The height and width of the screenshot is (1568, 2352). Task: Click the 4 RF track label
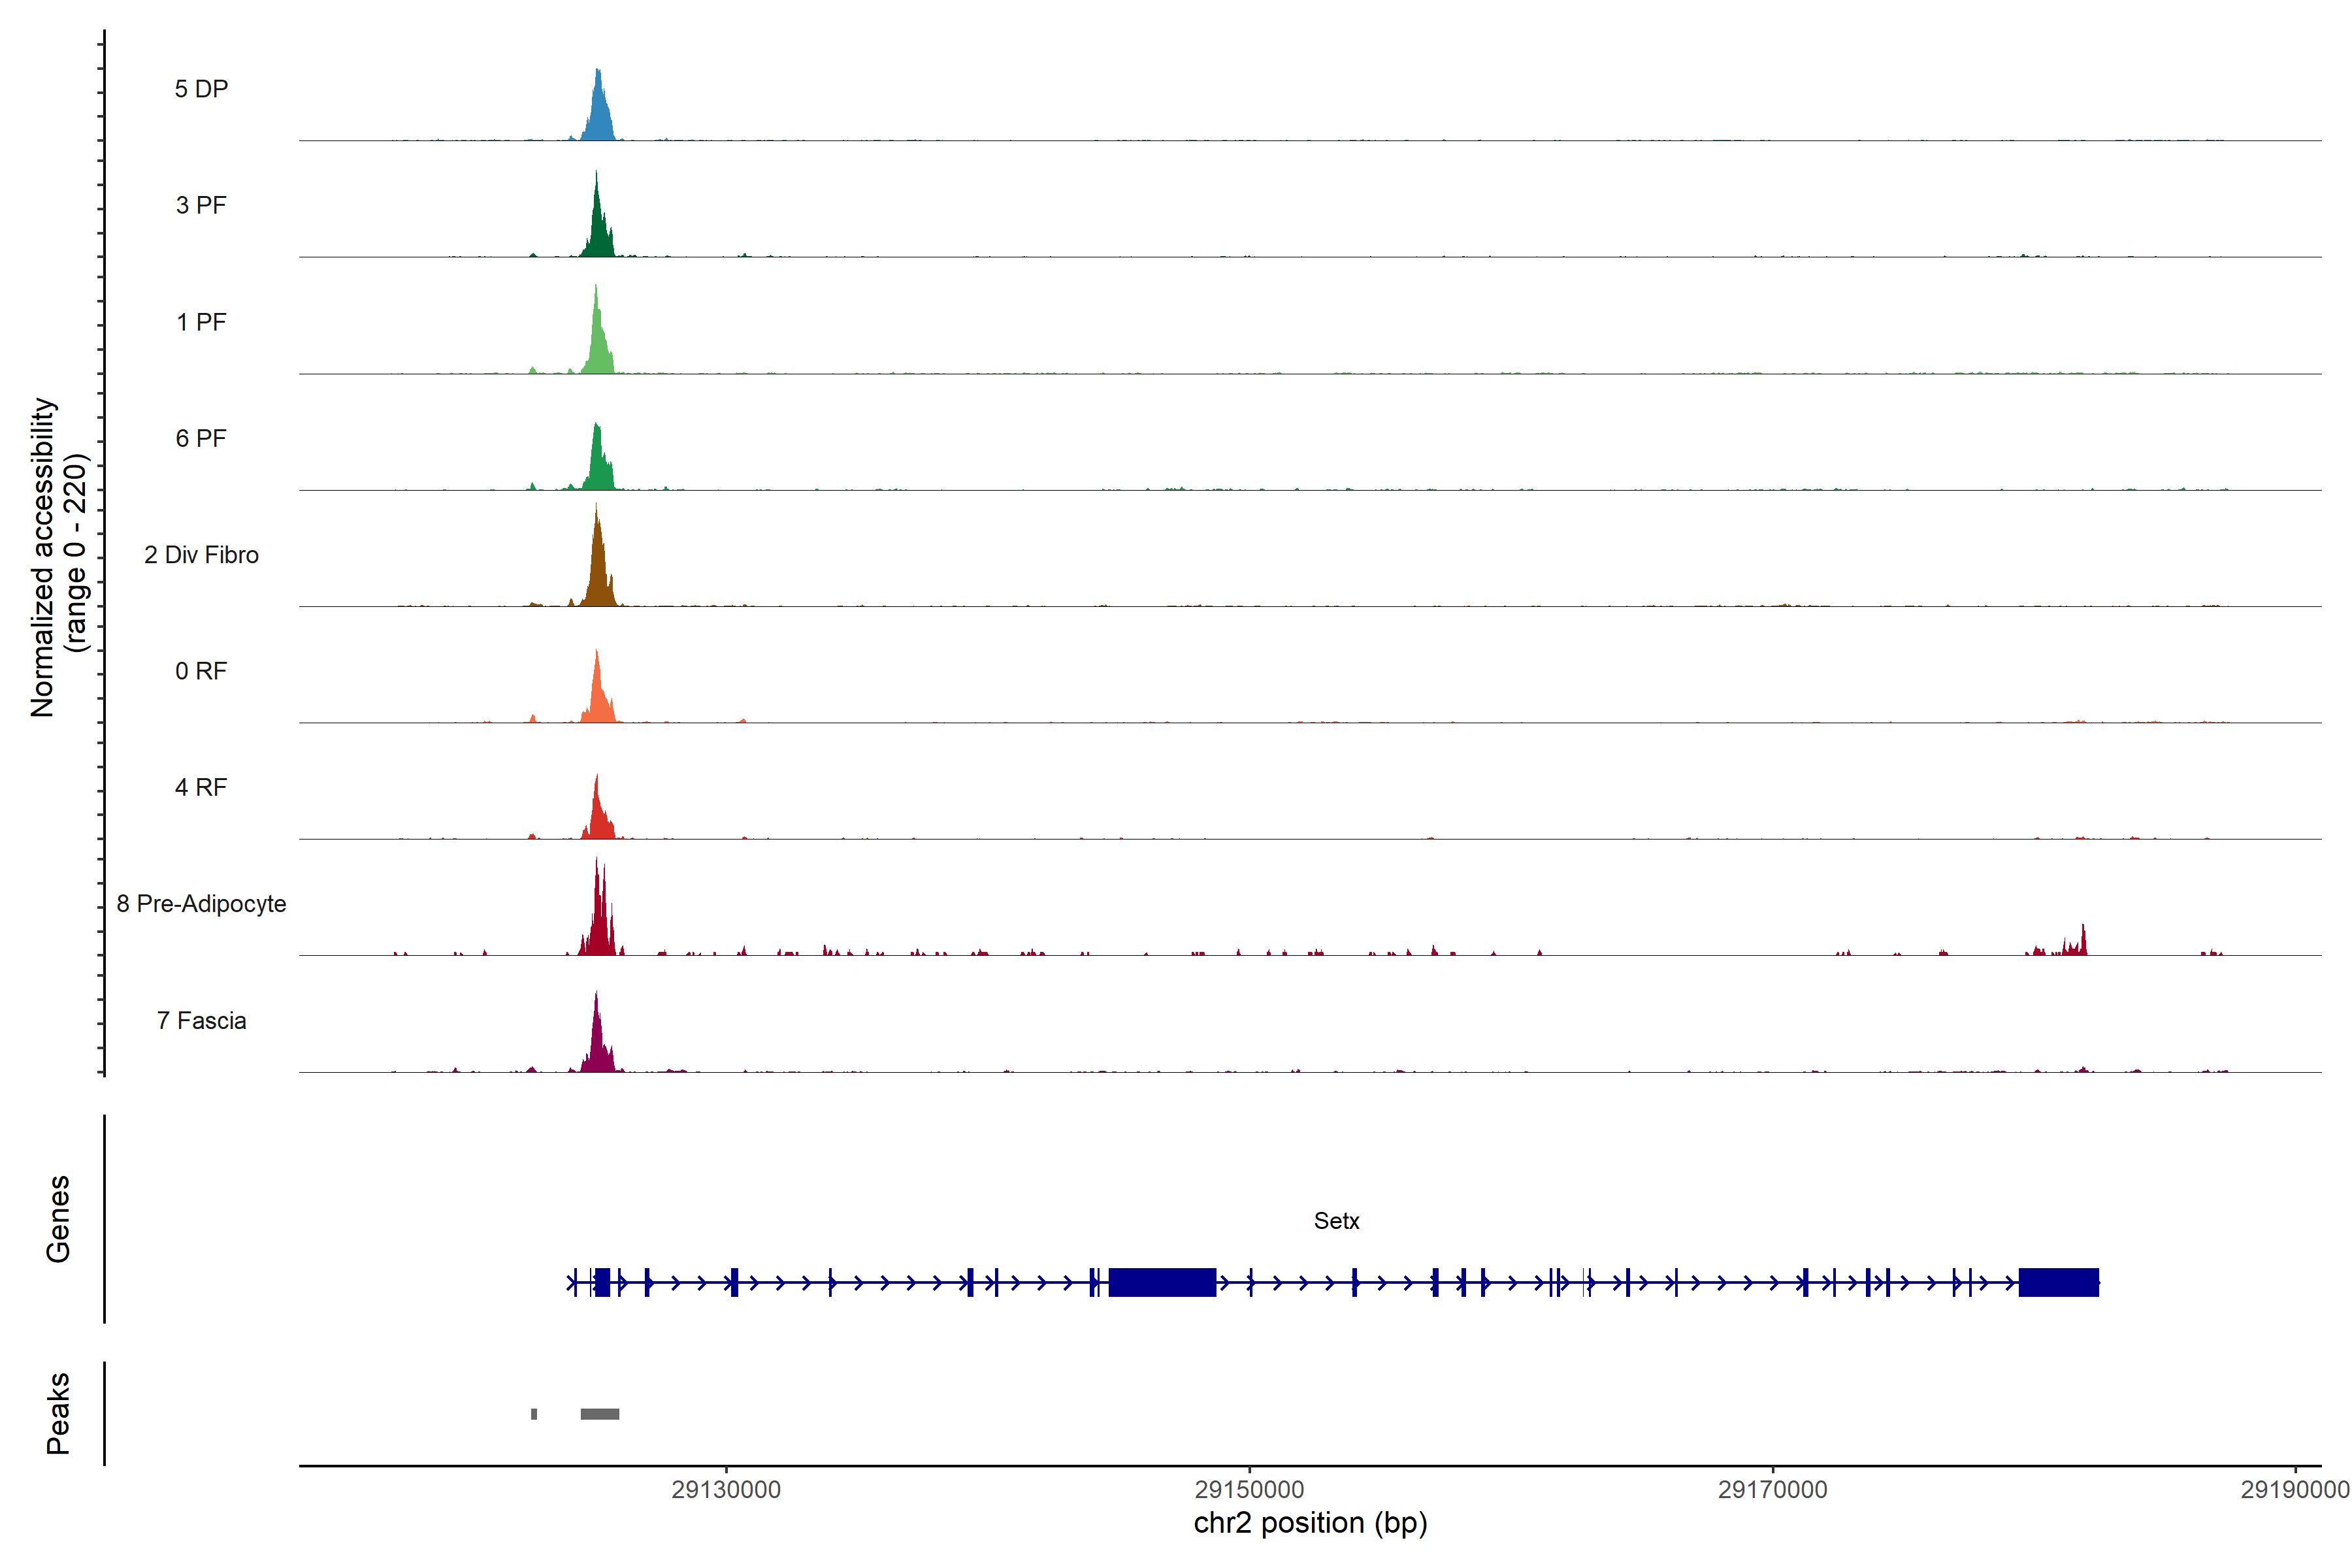click(x=201, y=787)
